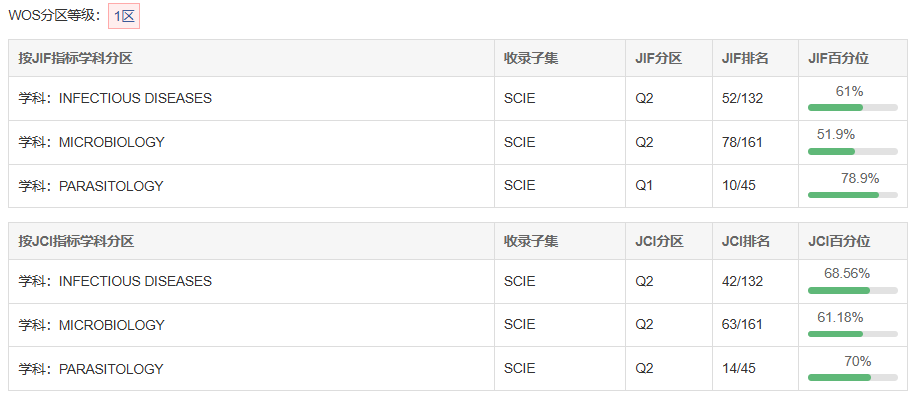The width and height of the screenshot is (911, 399).
Task: Click the JIF排名 header cell
Action: (755, 58)
